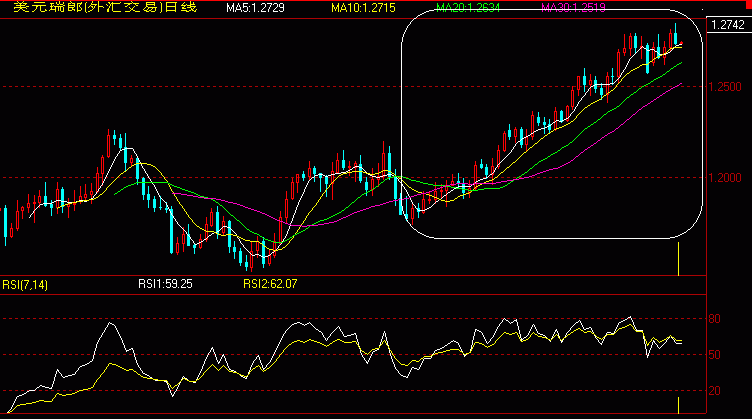Click the yellow date cursor line in the RSI panel

point(678,405)
